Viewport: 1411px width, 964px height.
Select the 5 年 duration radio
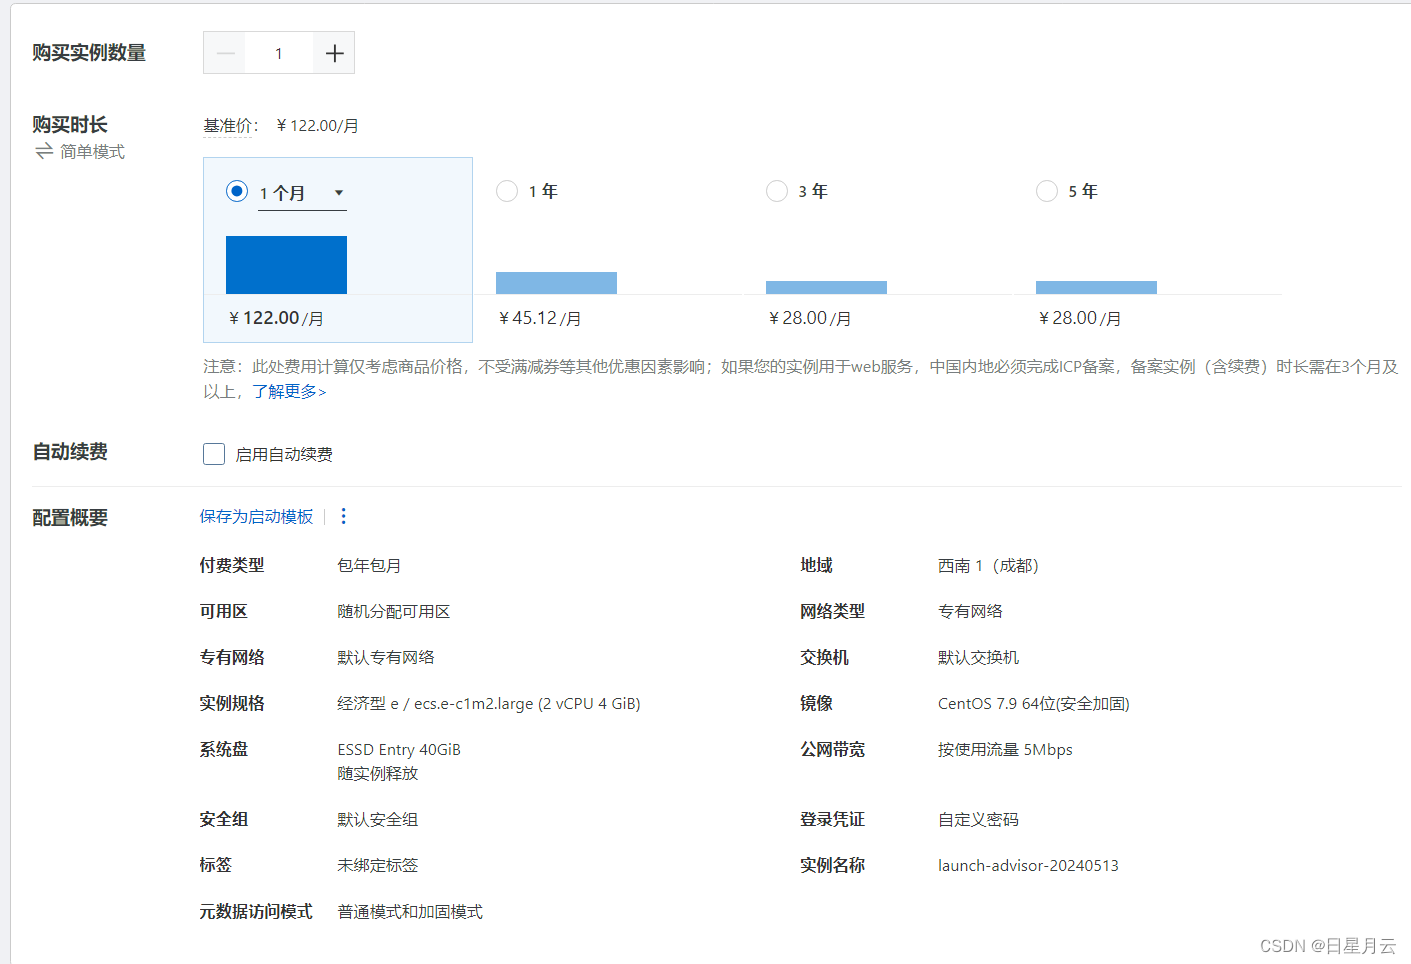pos(1047,191)
